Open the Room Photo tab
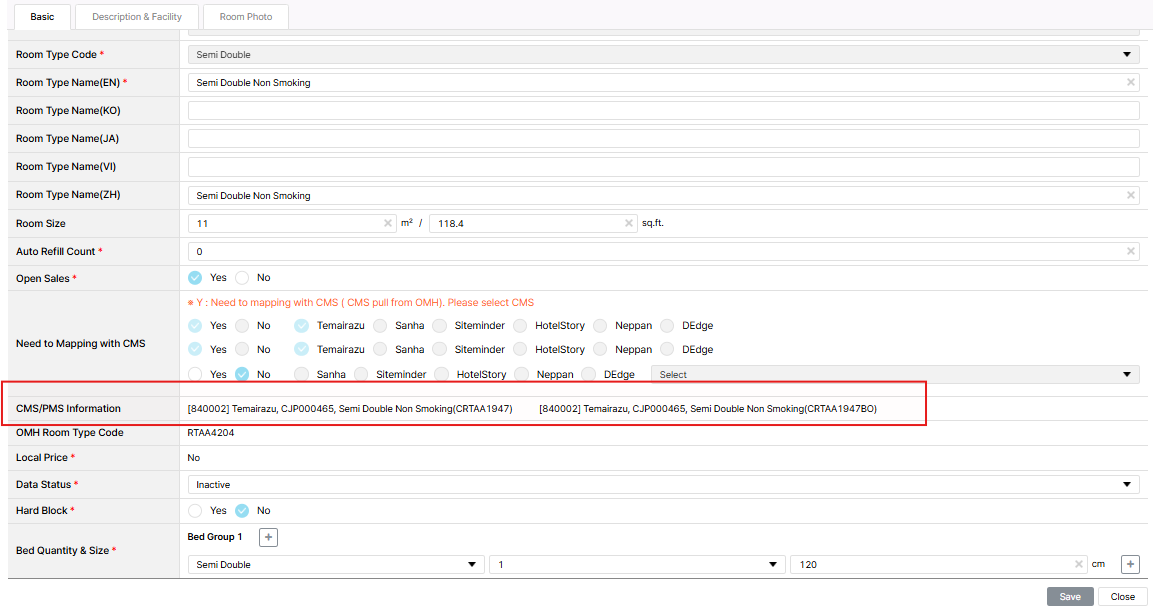The width and height of the screenshot is (1153, 612). click(x=246, y=17)
